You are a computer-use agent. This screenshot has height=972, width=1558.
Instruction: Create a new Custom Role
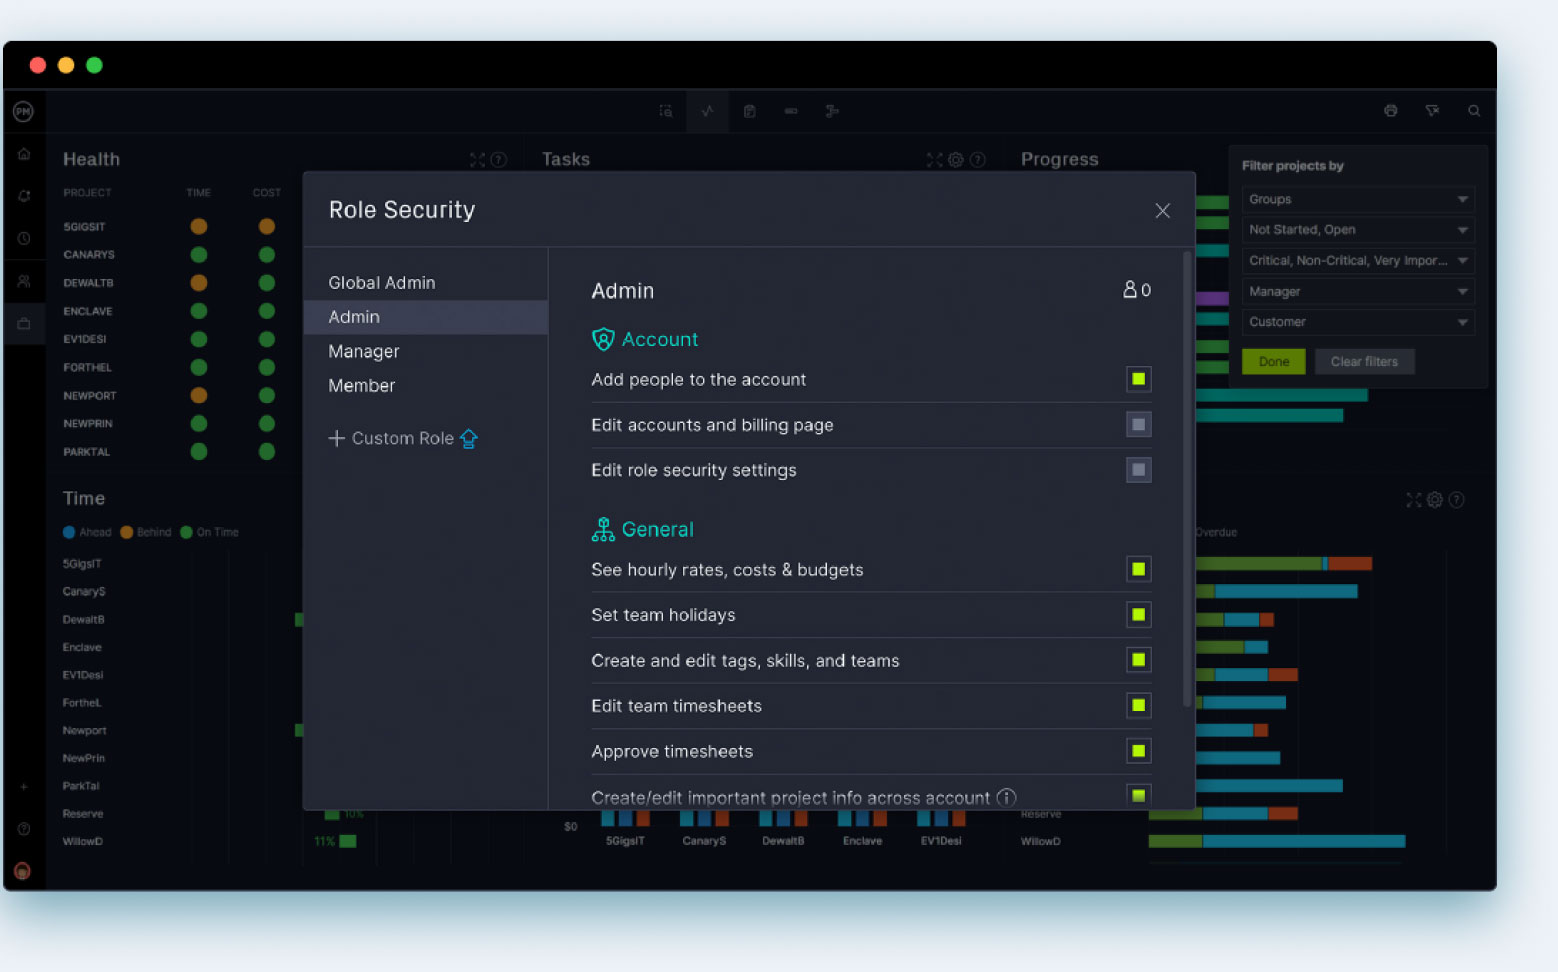[402, 438]
